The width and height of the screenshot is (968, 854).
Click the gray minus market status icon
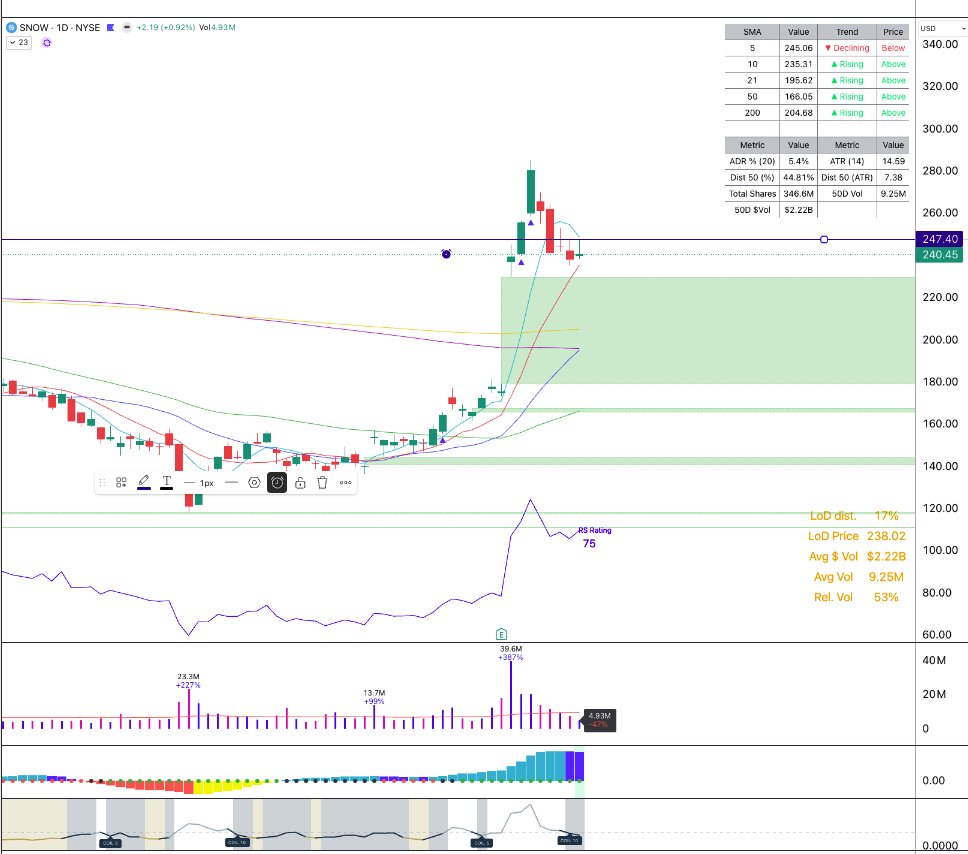(127, 28)
